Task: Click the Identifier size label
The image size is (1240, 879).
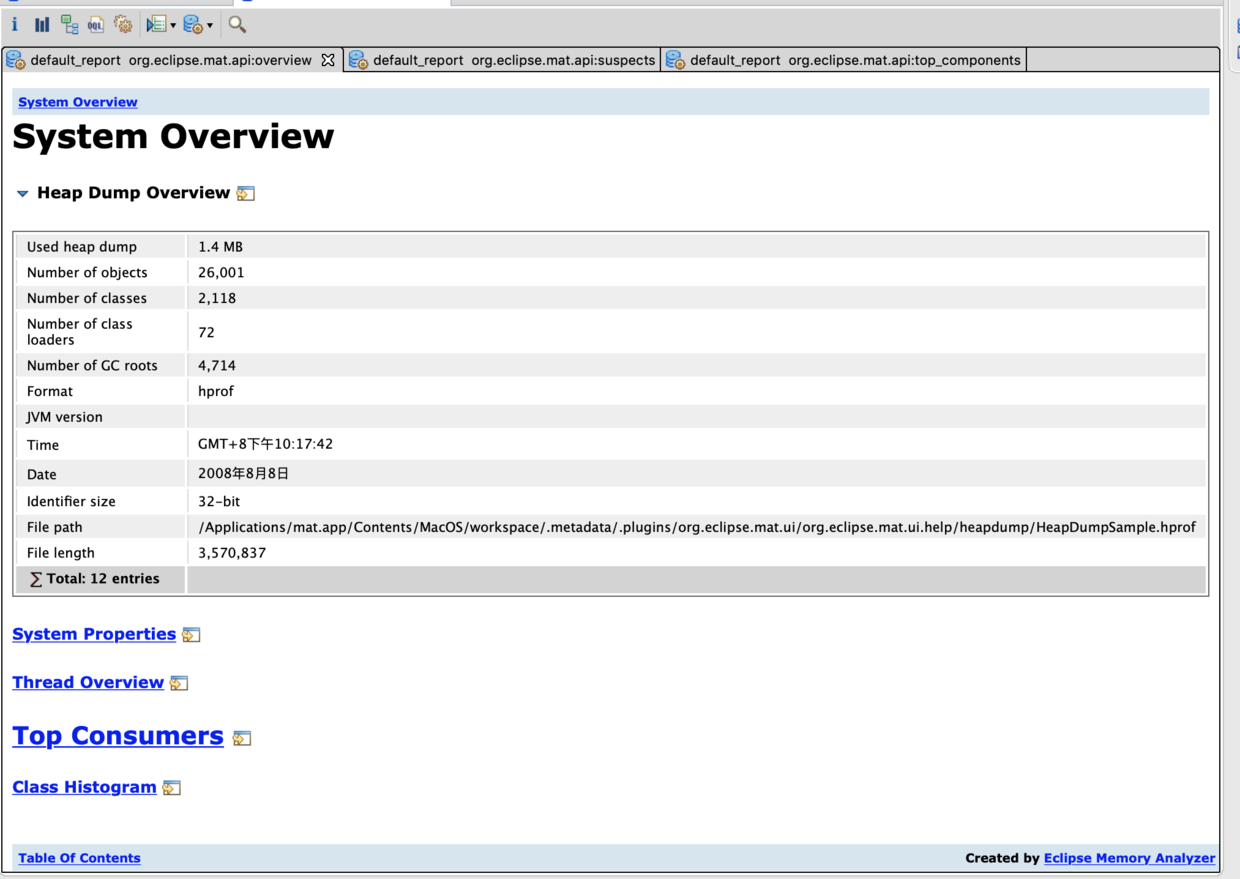Action: pyautogui.click(x=71, y=501)
